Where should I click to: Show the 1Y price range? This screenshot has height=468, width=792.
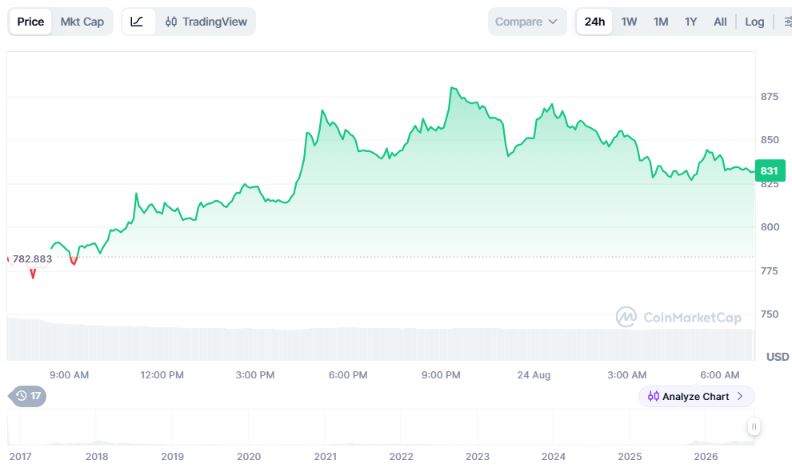pos(691,22)
